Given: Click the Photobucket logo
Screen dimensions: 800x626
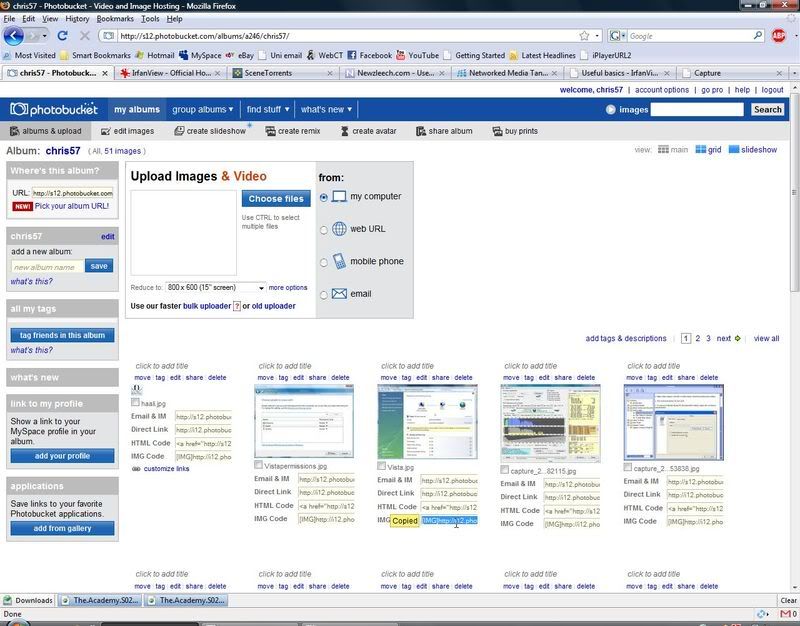Looking at the screenshot, I should point(53,109).
